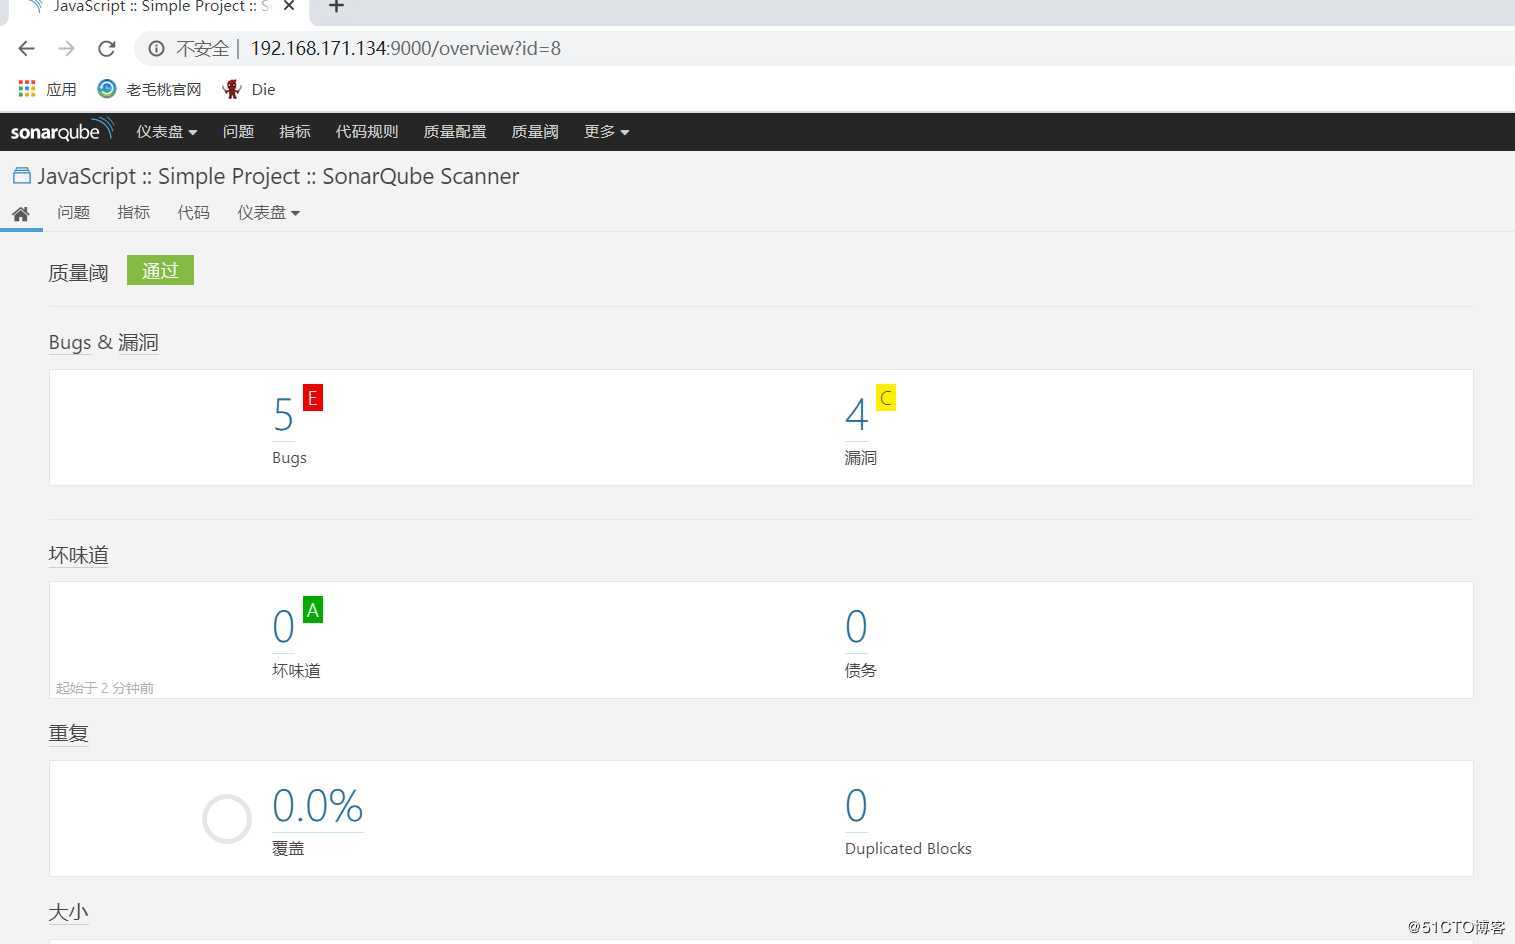Click the red E bugs rating badge

[x=313, y=398]
